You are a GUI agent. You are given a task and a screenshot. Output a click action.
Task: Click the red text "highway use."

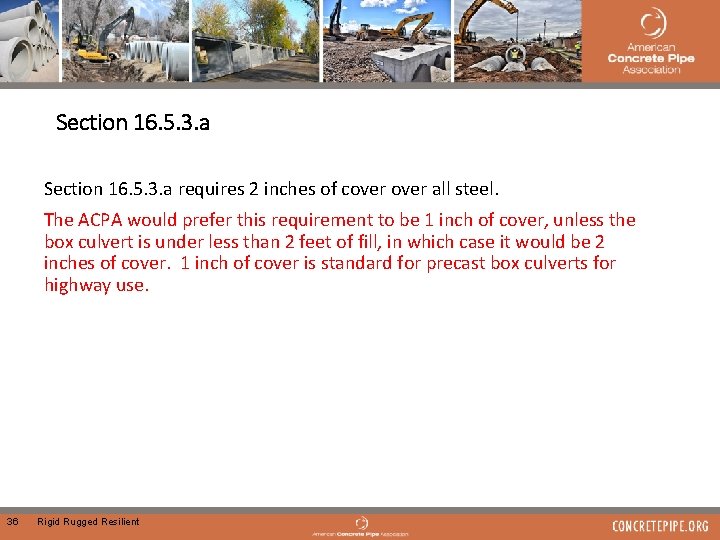point(96,286)
